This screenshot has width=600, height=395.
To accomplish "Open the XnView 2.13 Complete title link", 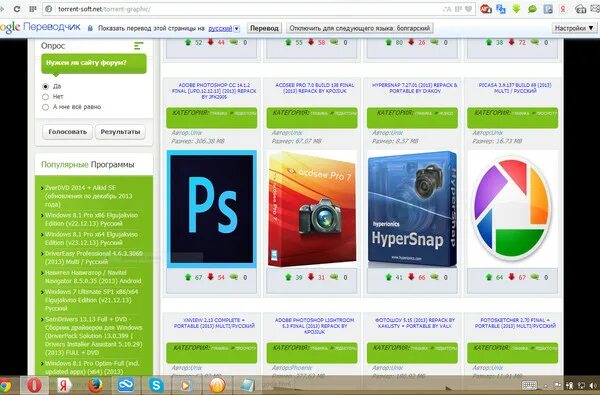I will pyautogui.click(x=214, y=323).
